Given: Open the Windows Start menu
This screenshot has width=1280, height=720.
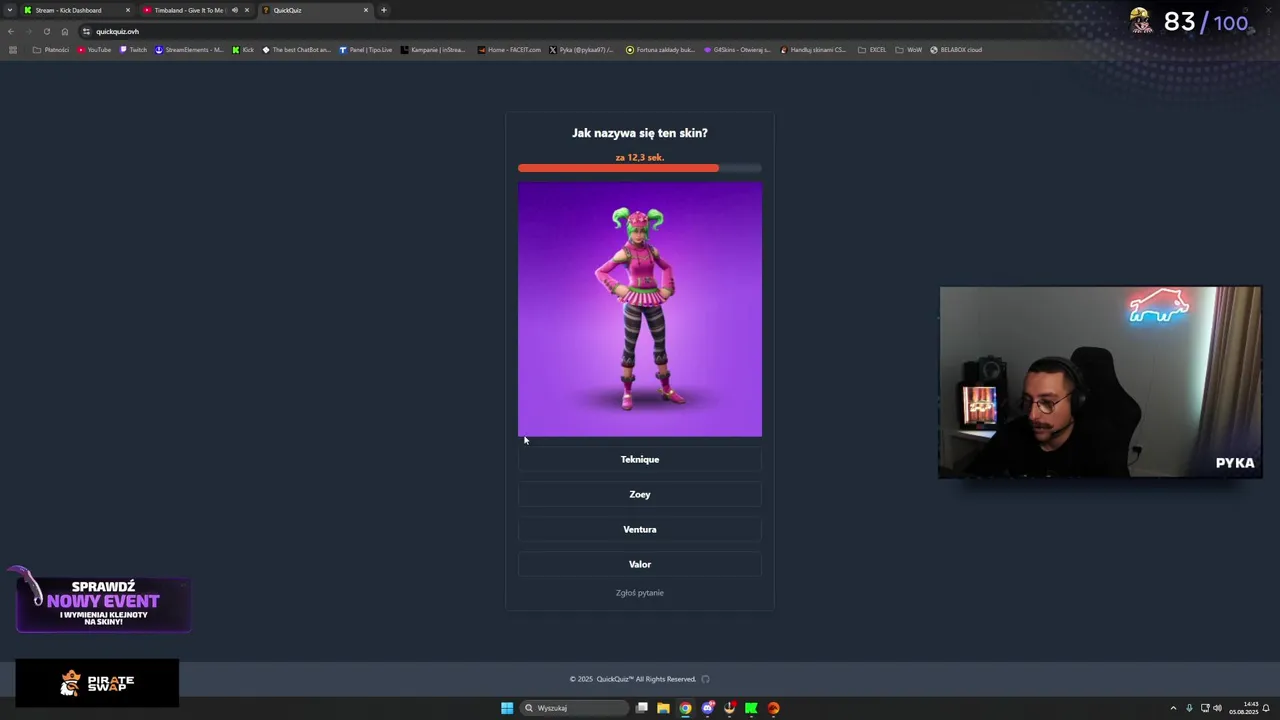Looking at the screenshot, I should 507,708.
